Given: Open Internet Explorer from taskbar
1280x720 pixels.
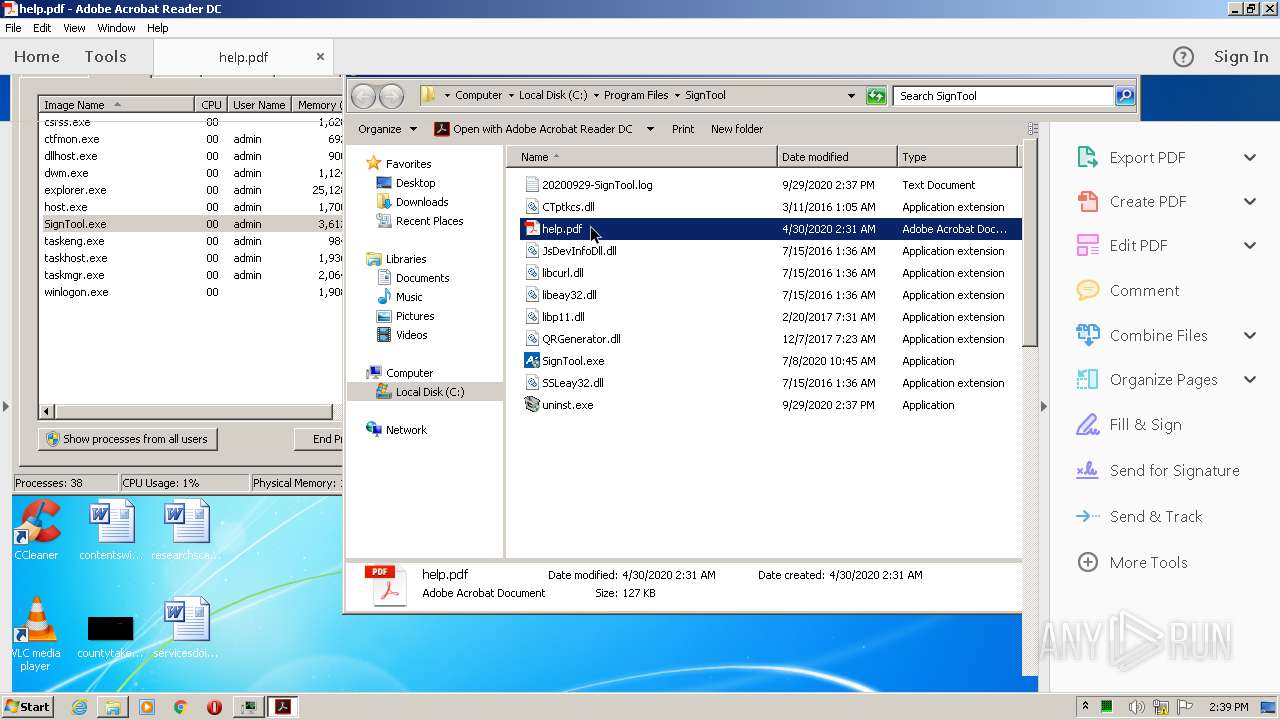Looking at the screenshot, I should tap(79, 707).
